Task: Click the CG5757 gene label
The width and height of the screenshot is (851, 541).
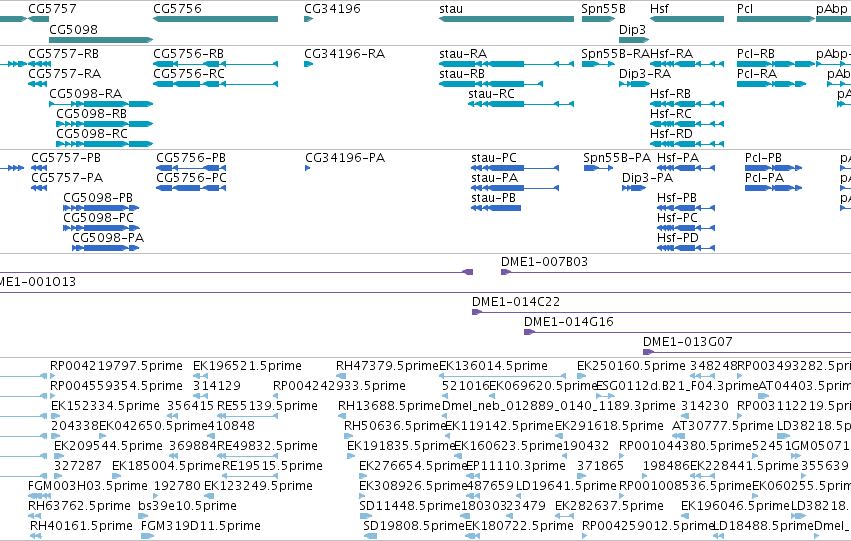Action: pyautogui.click(x=52, y=9)
